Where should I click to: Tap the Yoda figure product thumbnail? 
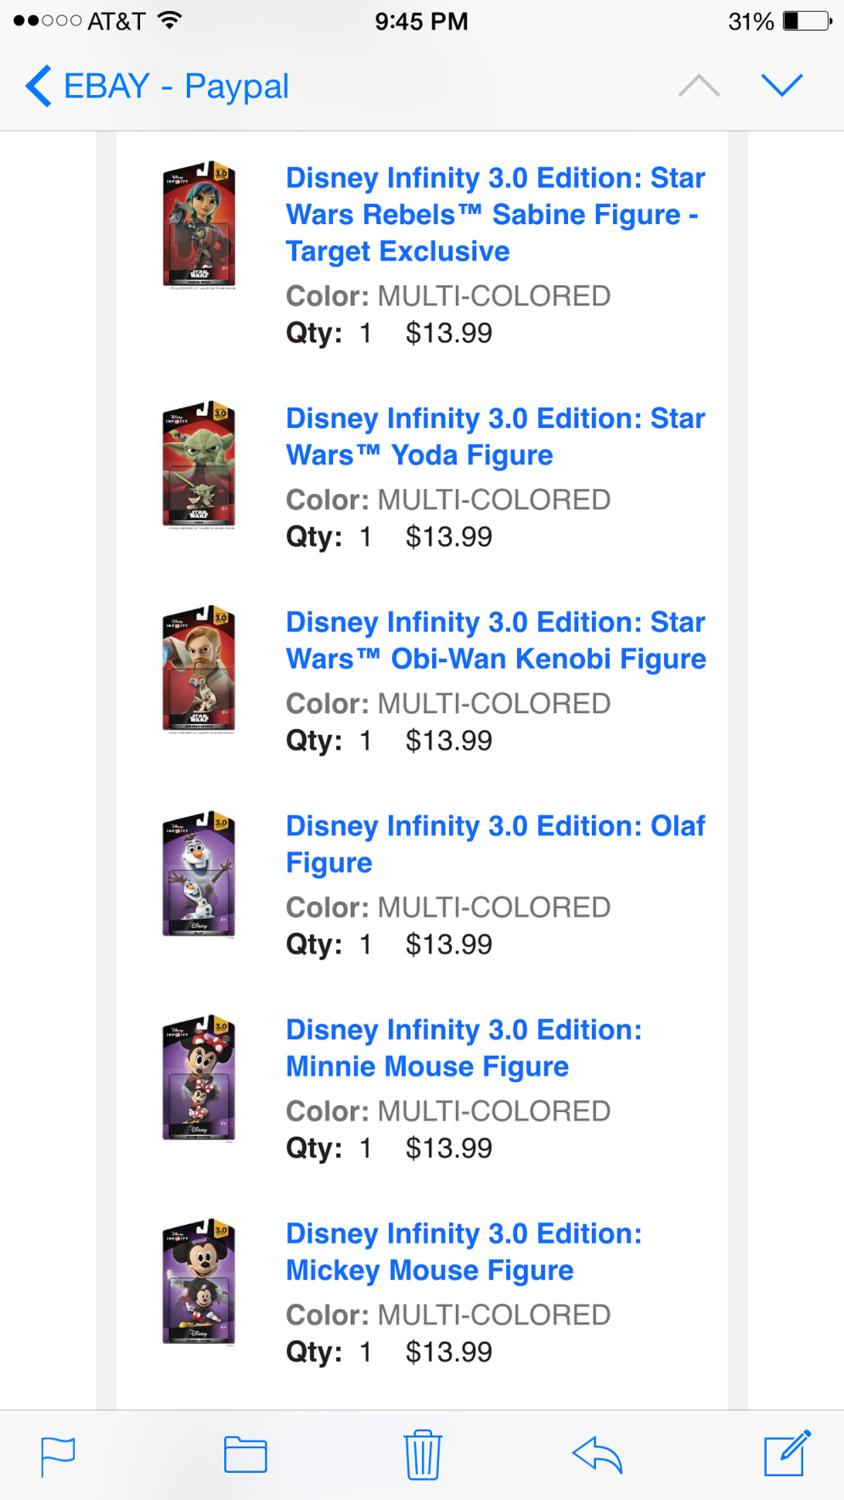(x=199, y=466)
